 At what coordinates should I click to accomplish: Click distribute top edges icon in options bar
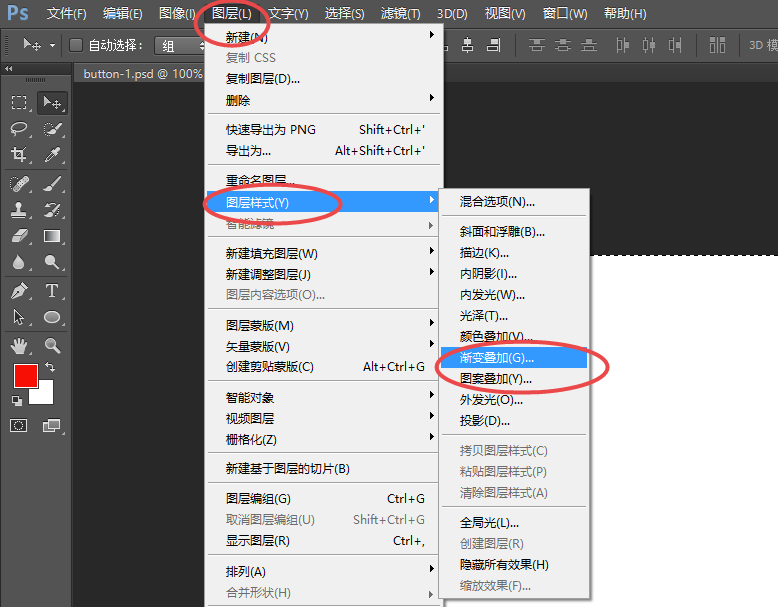tap(536, 45)
